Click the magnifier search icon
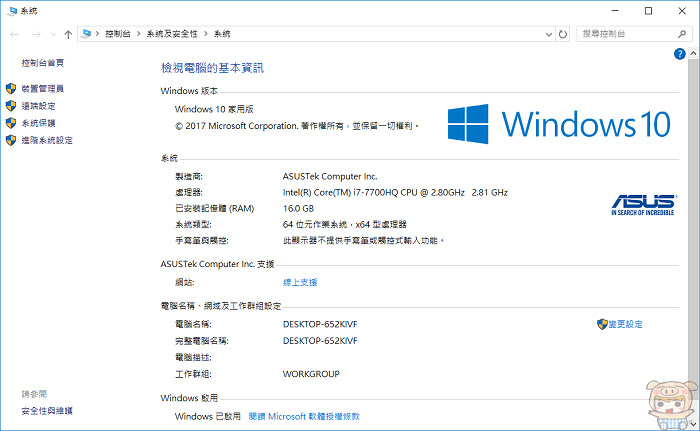The width and height of the screenshot is (700, 431). click(682, 34)
